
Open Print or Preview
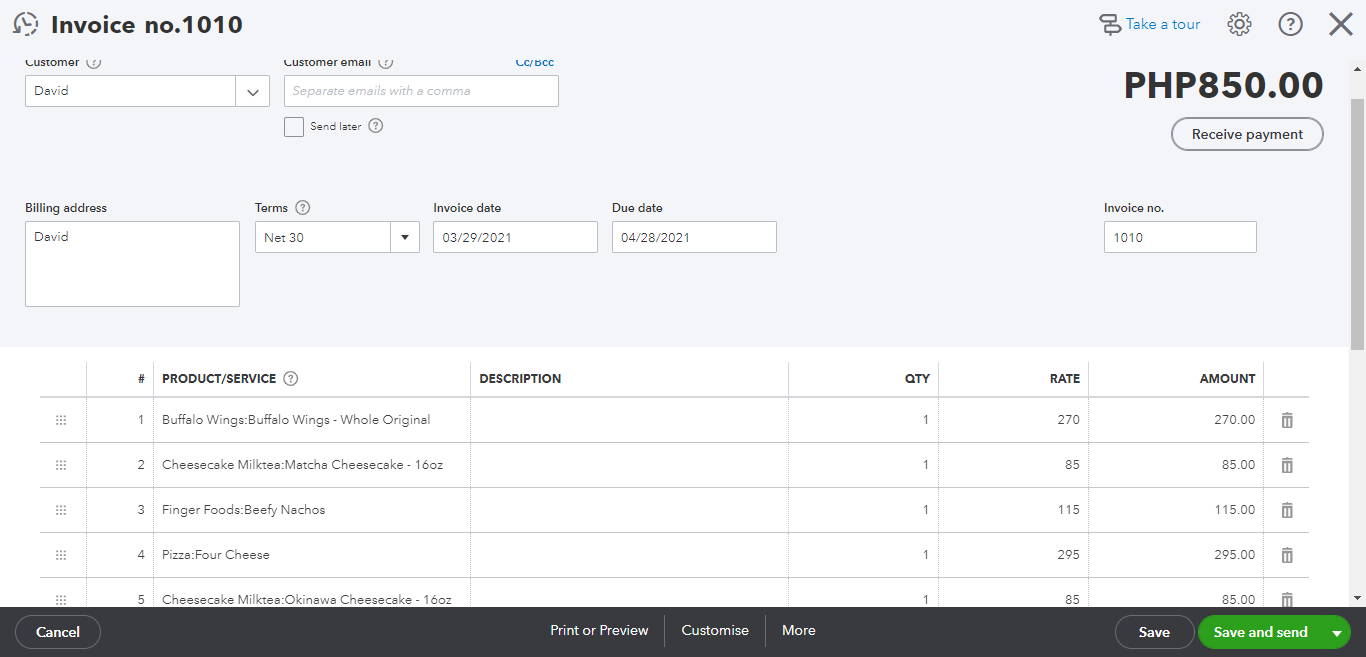(x=599, y=631)
